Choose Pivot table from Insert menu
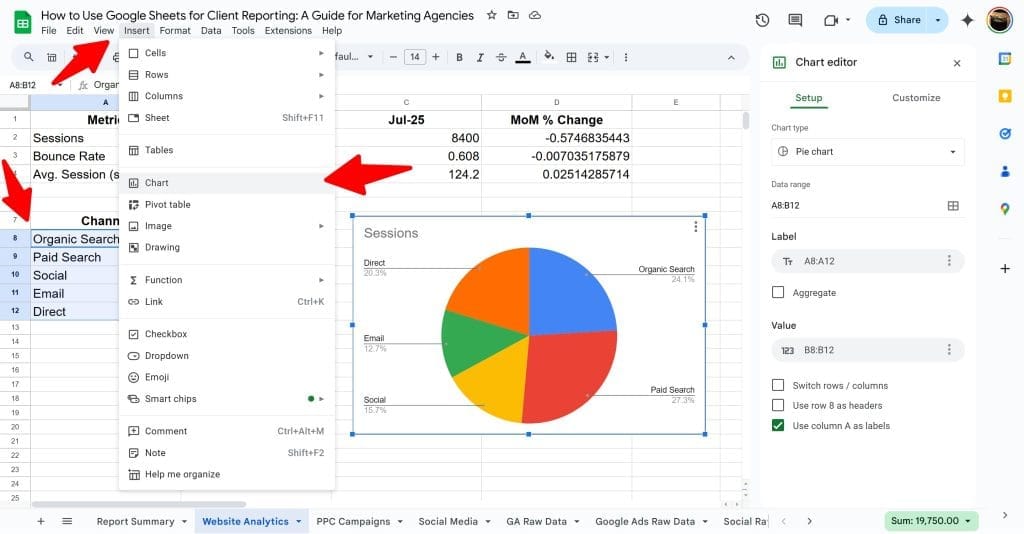Viewport: 1024px width, 534px height. point(227,204)
